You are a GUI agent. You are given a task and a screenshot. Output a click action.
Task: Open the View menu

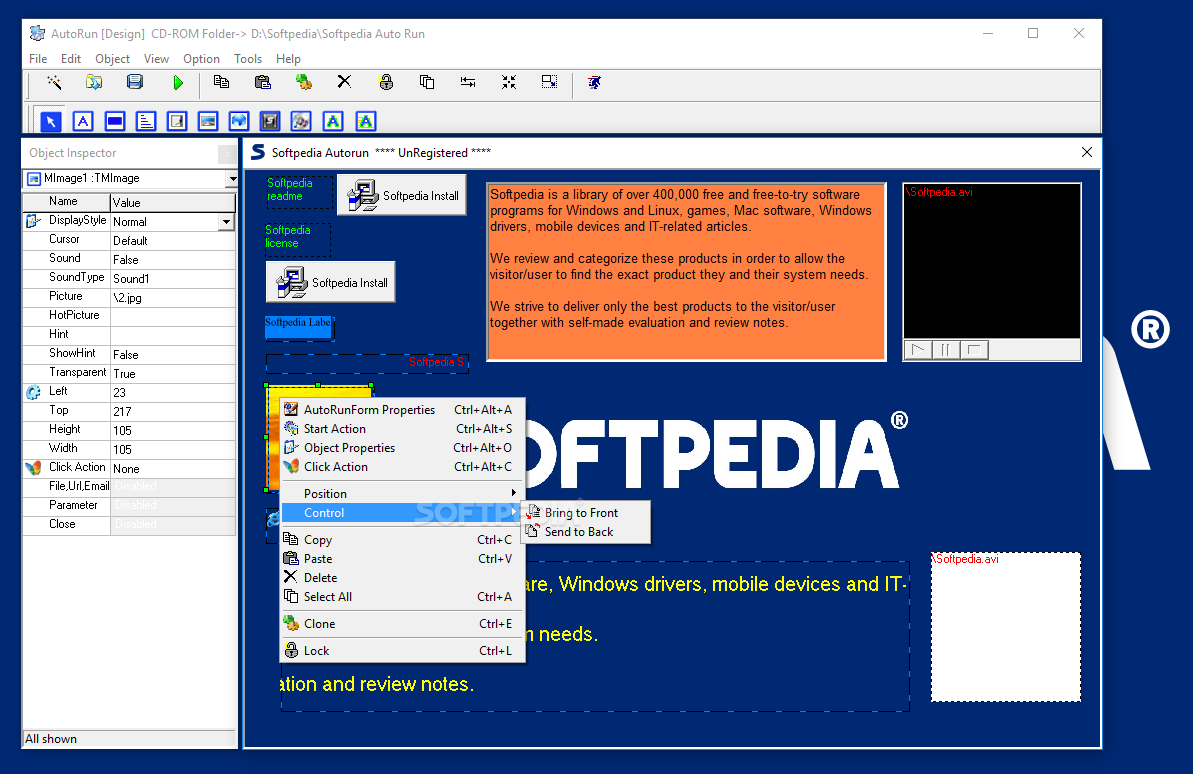156,59
